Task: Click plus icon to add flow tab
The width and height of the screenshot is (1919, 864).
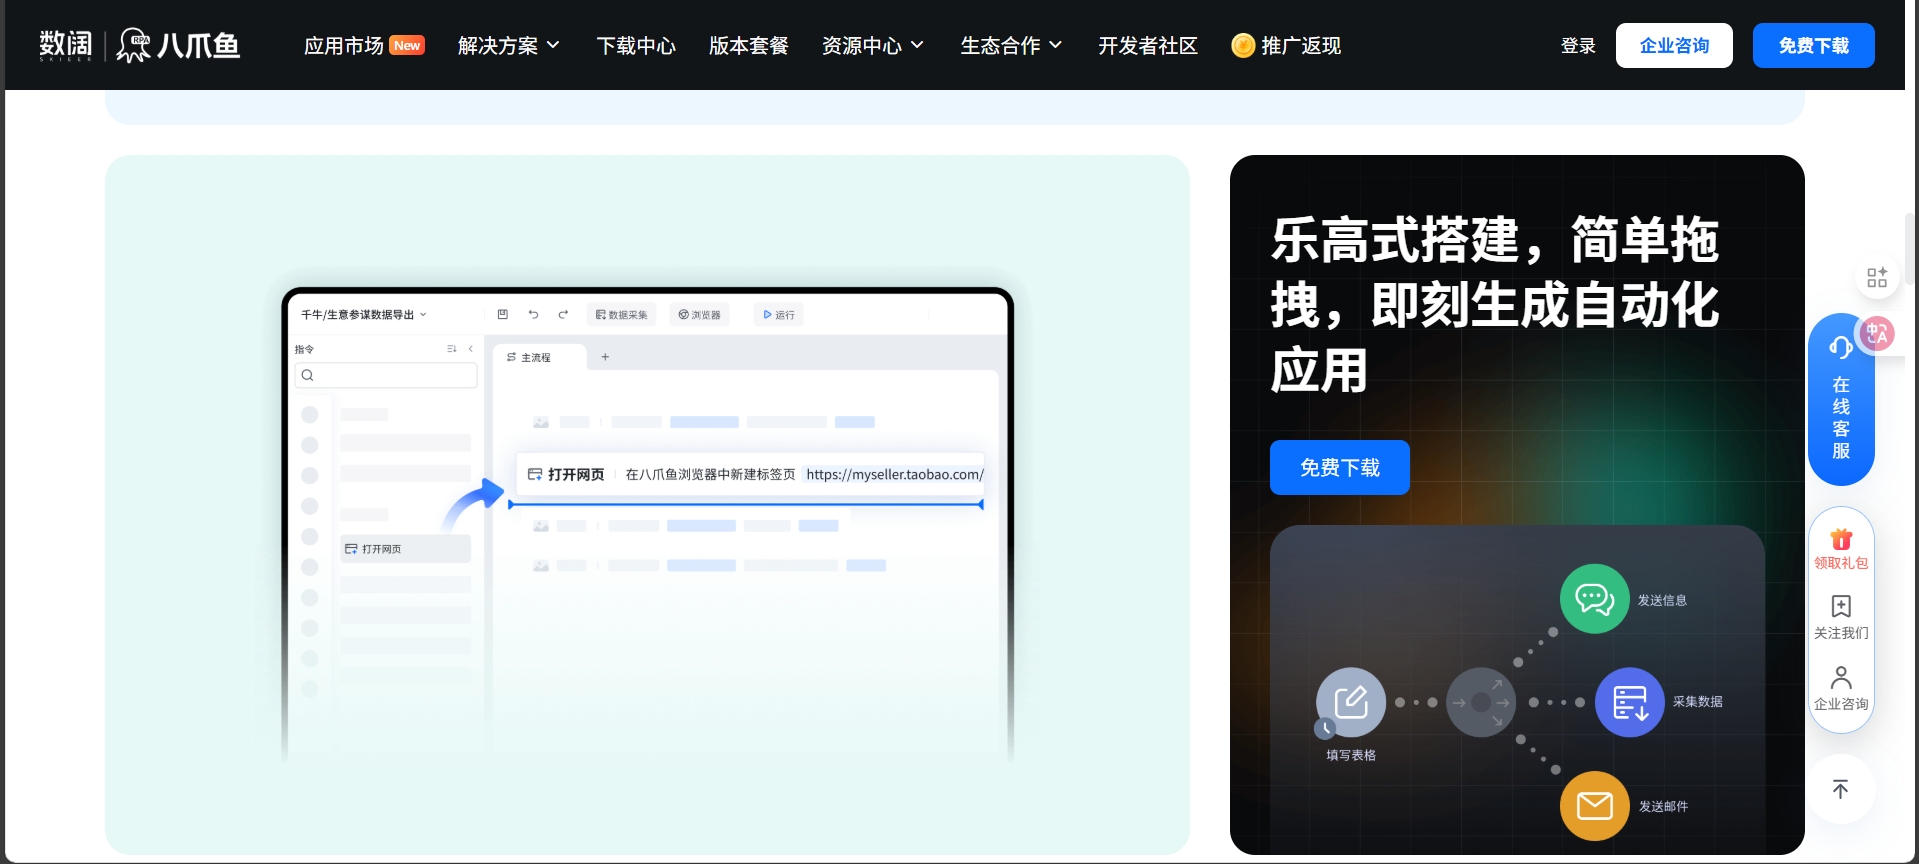Action: tap(605, 357)
